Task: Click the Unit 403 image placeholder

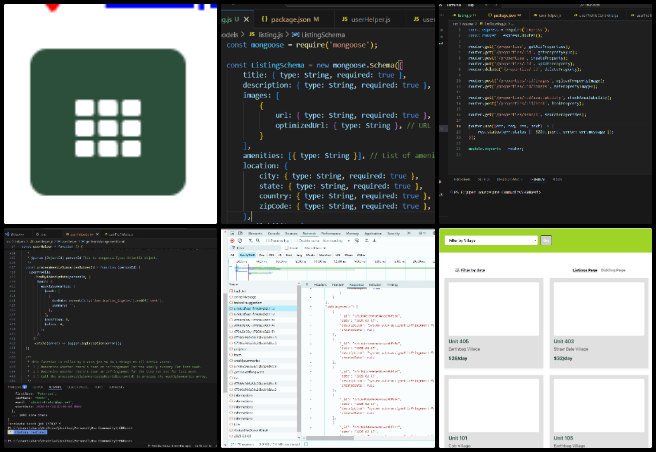Action: tap(599, 309)
